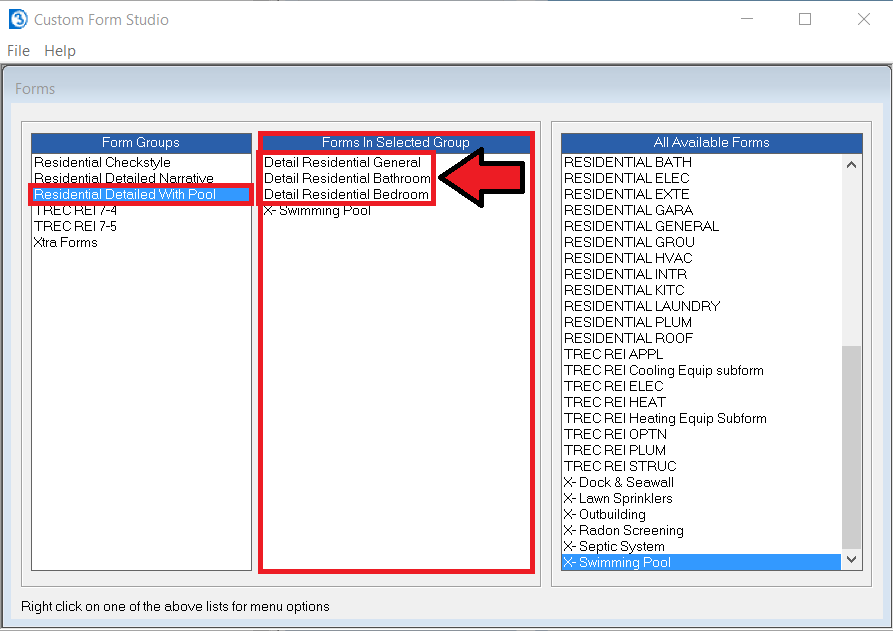Viewport: 893px width, 631px height.
Task: Open the Help menu
Action: tap(60, 51)
